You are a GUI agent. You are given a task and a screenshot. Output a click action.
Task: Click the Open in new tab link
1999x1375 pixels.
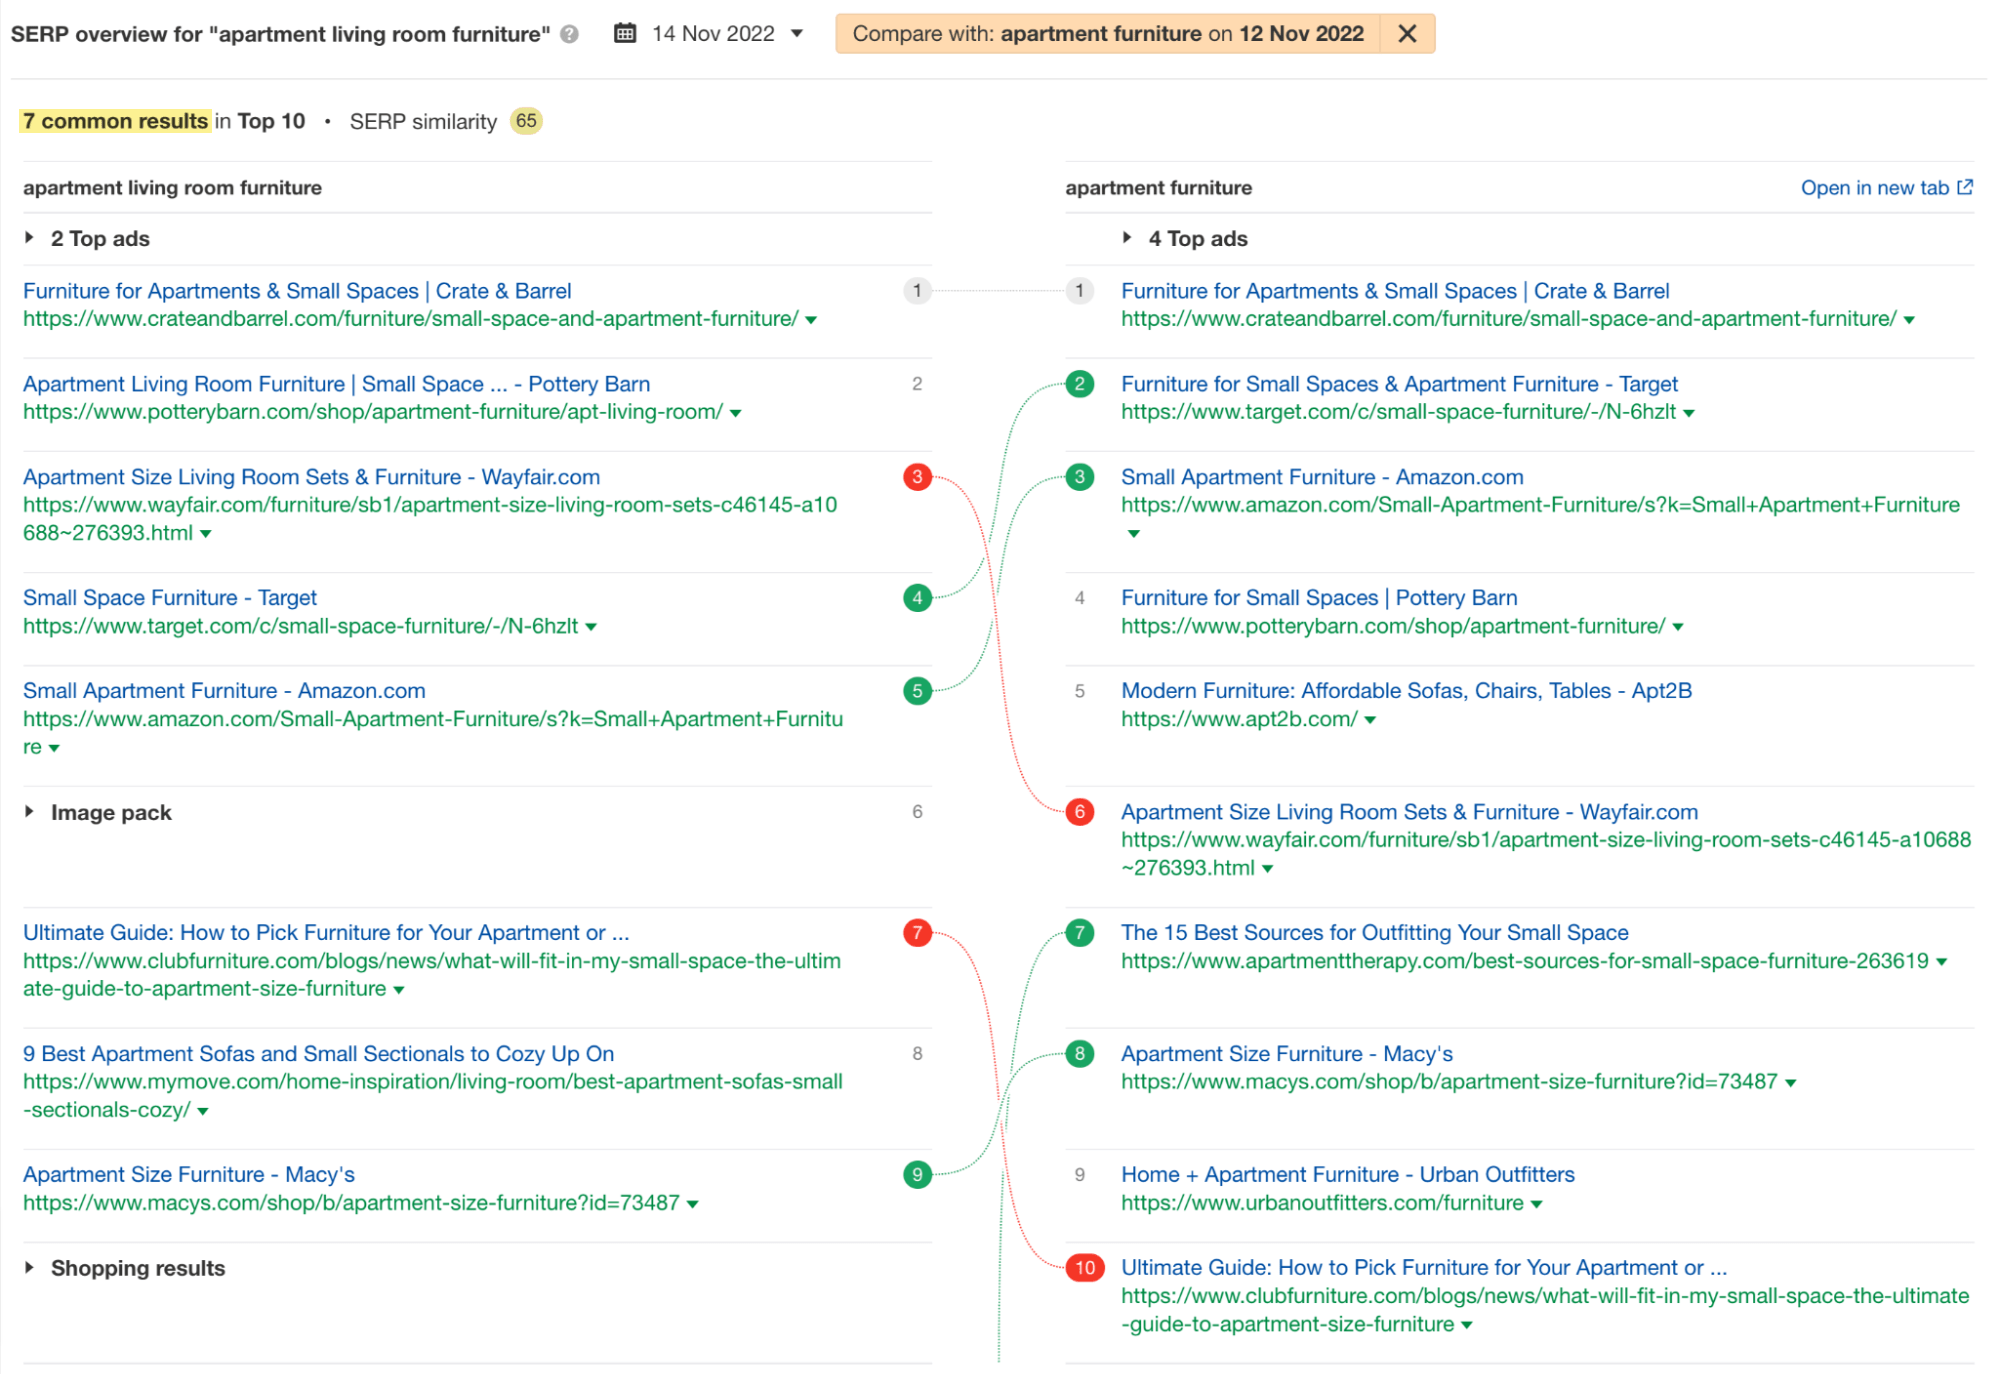coord(1874,187)
